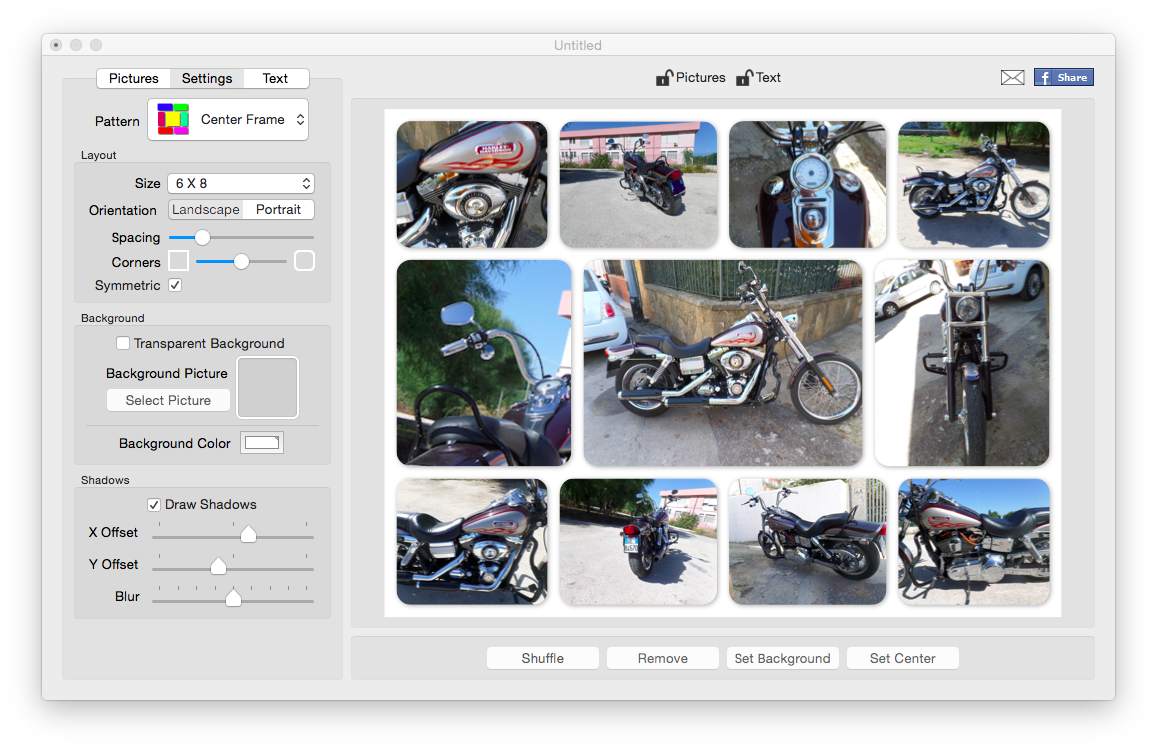1157x750 pixels.
Task: Lock the Text with the padlock icon
Action: click(x=745, y=76)
